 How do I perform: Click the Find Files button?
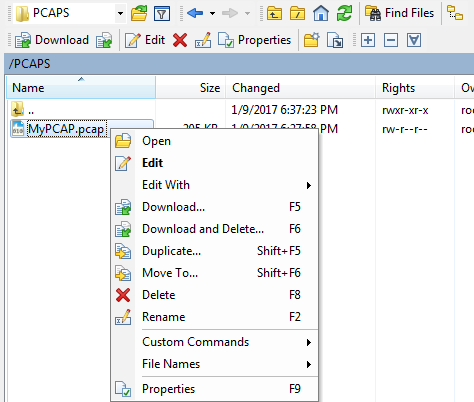click(399, 13)
